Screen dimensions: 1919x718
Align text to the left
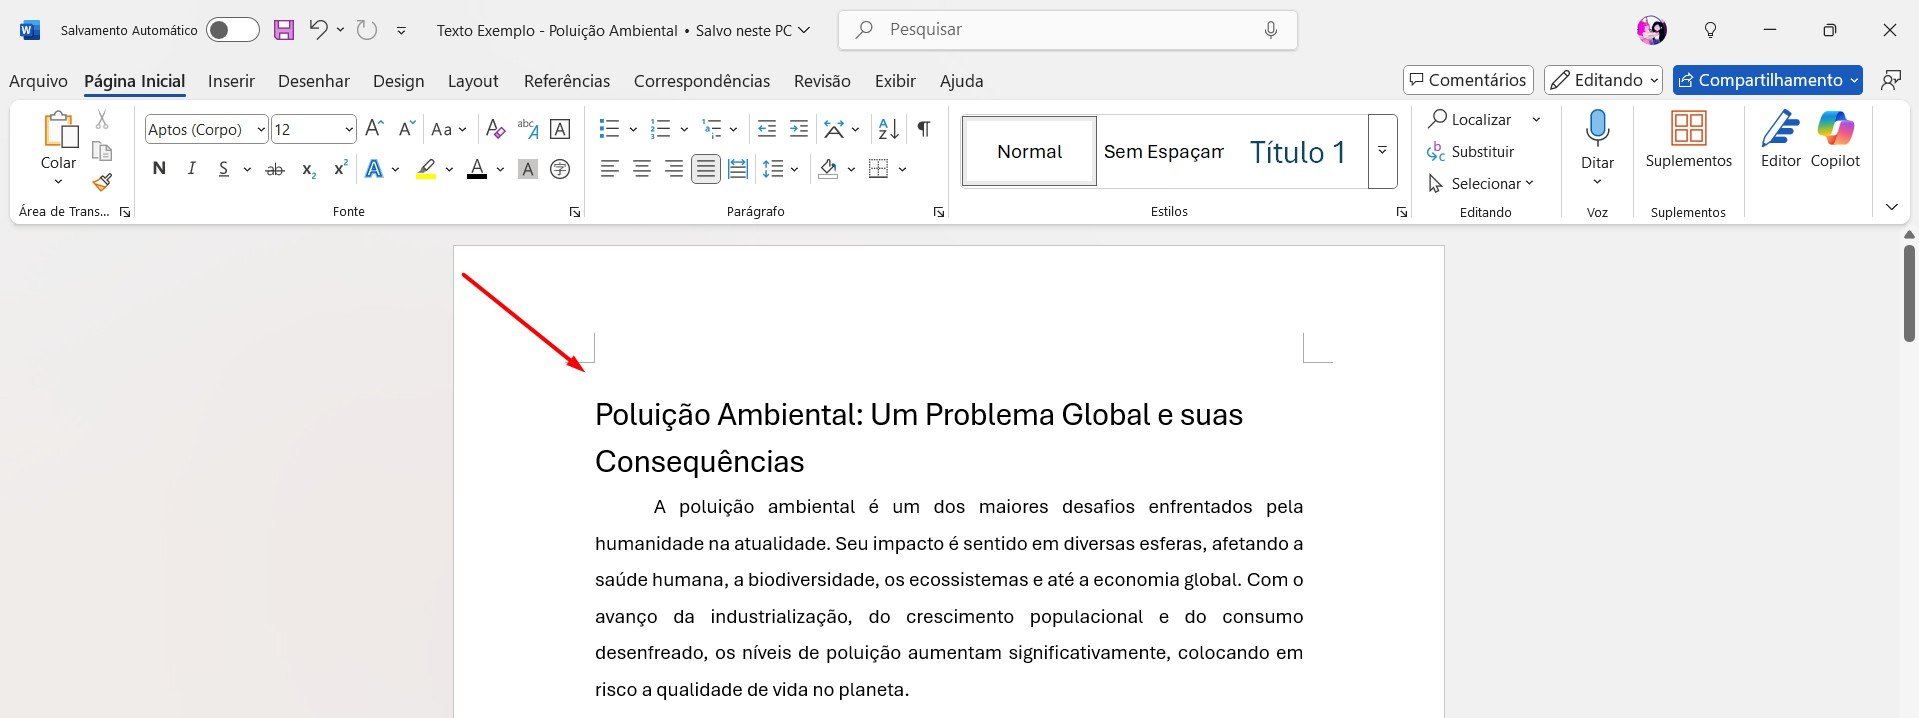click(x=610, y=169)
